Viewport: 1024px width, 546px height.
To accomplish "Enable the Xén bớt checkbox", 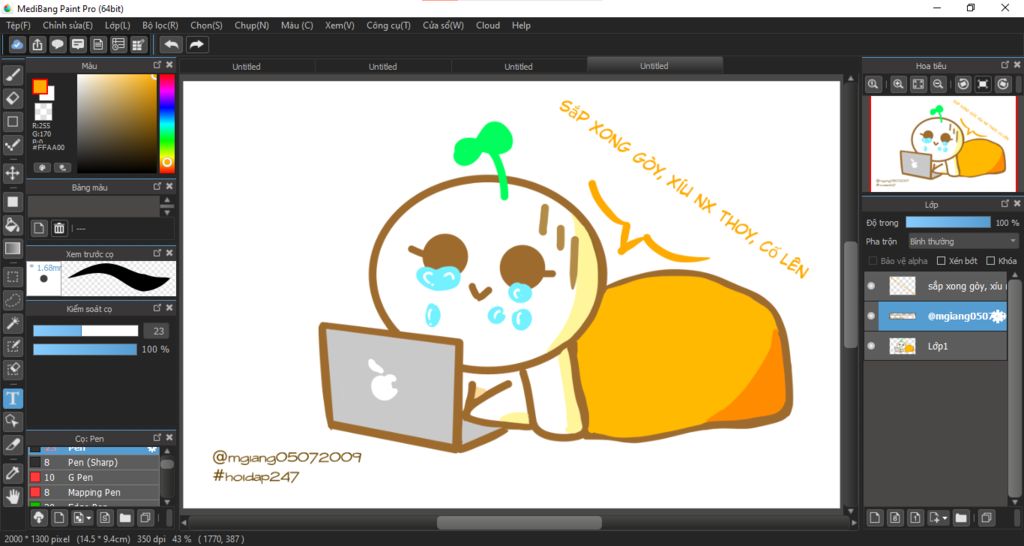I will 941,261.
